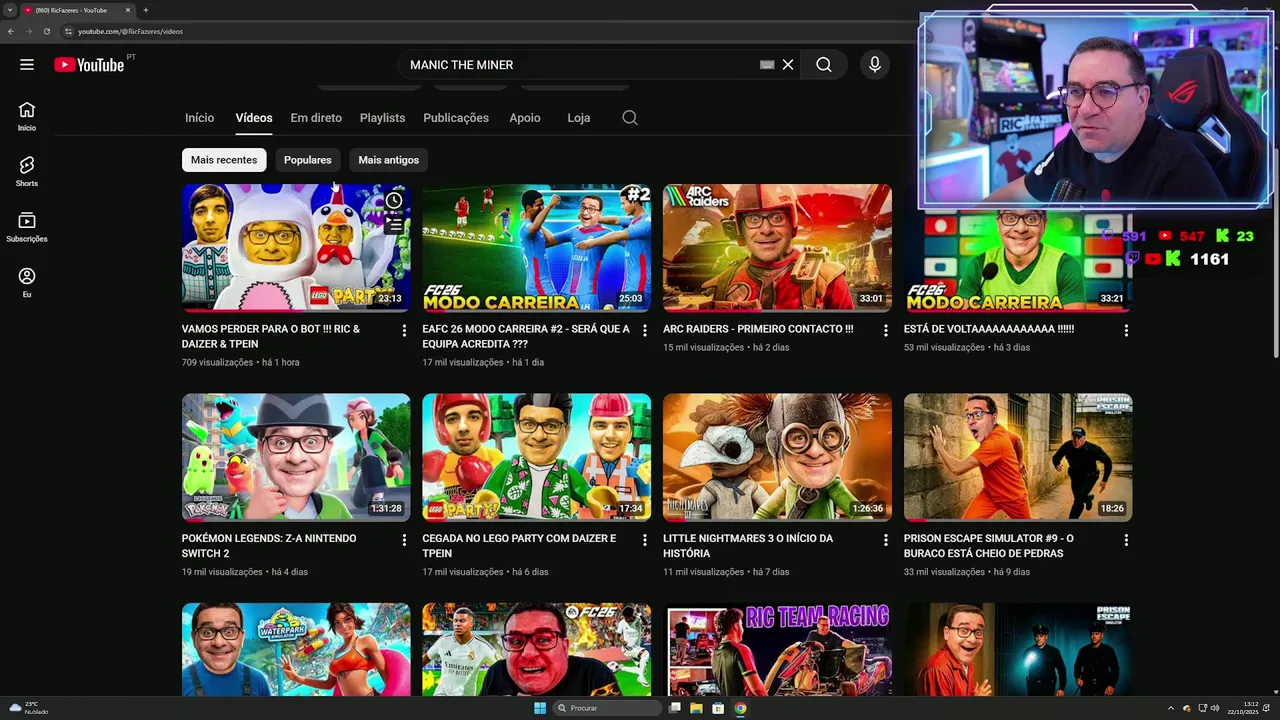Open options menu for ARC RAIDERS video
This screenshot has height=720, width=1280.
click(885, 330)
